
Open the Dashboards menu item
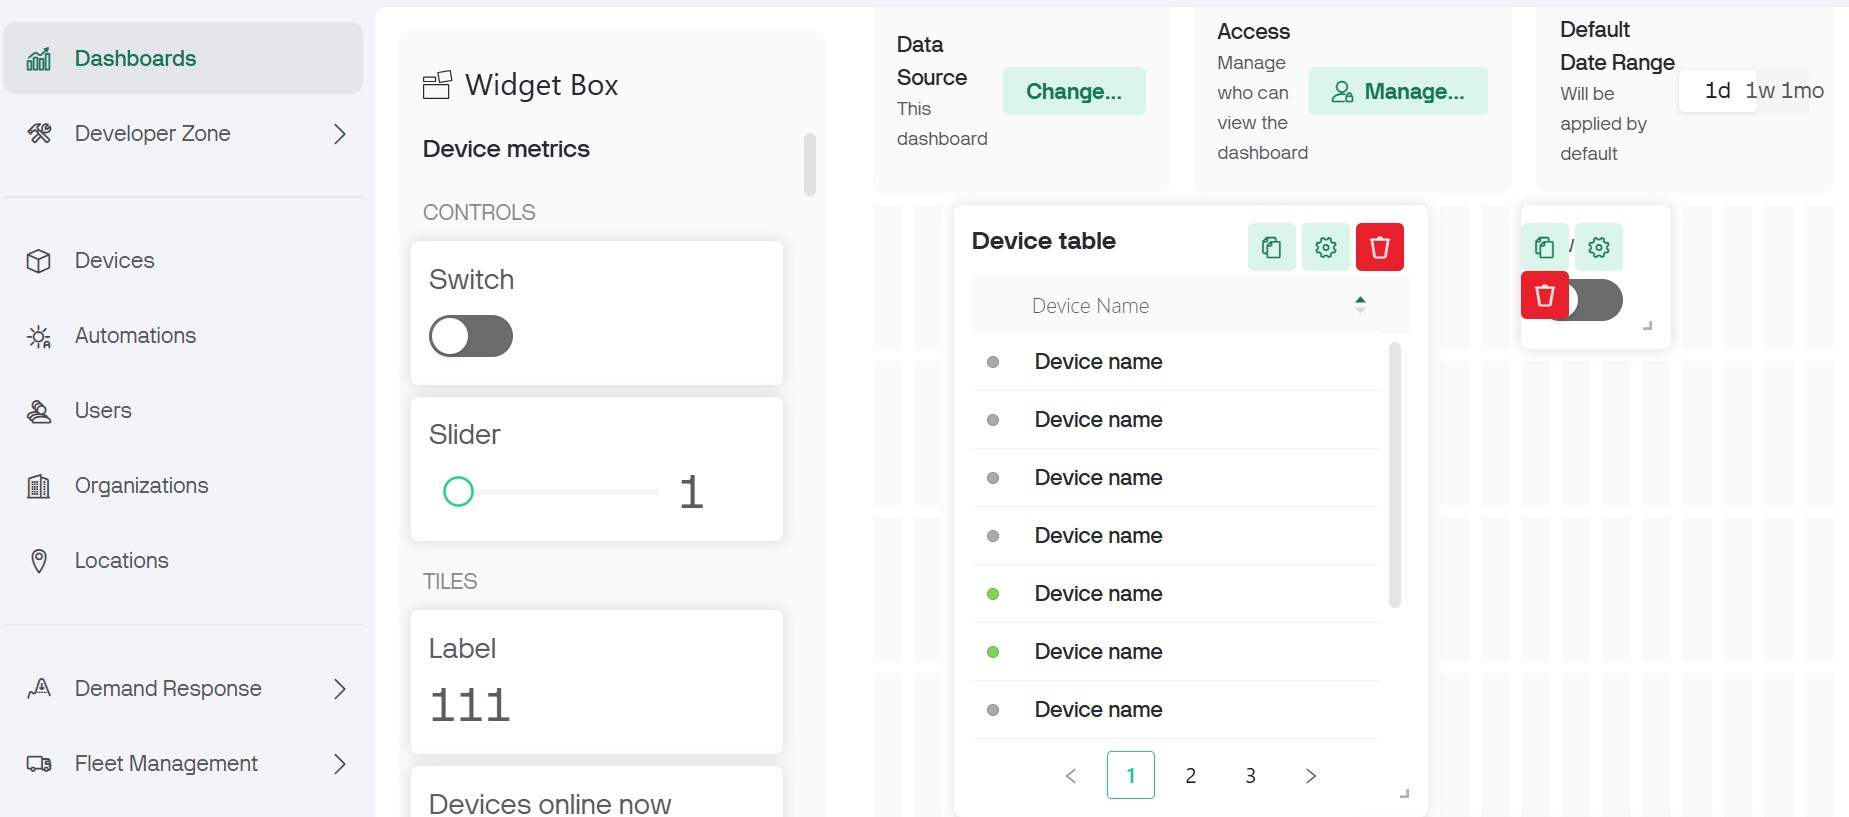point(183,58)
